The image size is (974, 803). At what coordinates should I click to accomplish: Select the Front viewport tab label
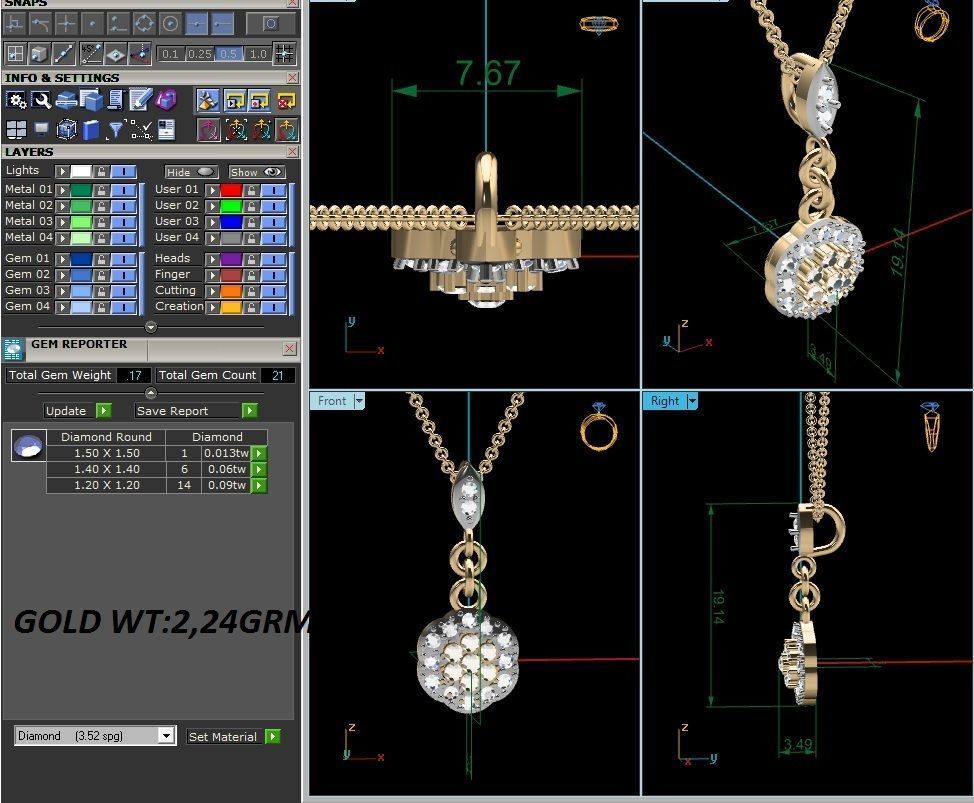point(332,401)
